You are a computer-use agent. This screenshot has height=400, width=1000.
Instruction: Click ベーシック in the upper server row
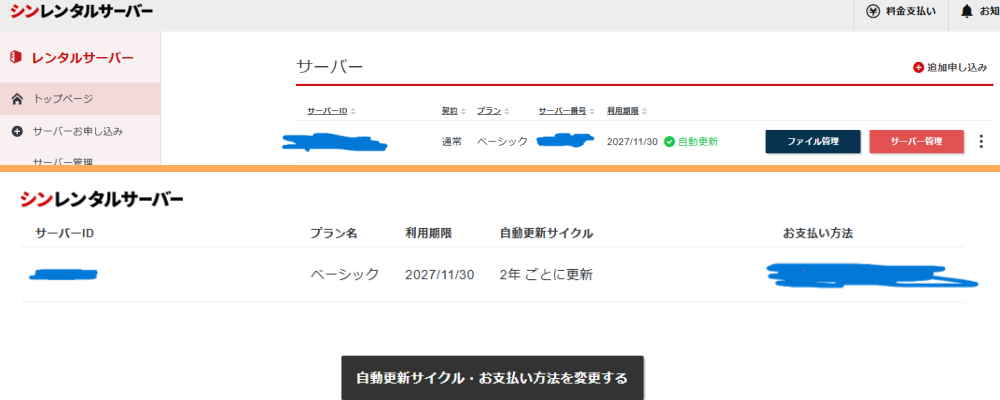click(503, 142)
